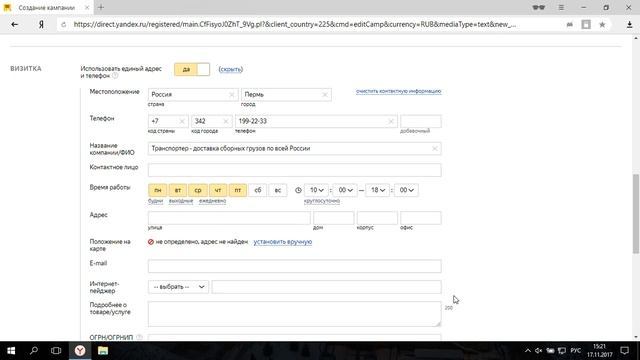
Task: Toggle Monday (пн) working day
Action: pos(158,190)
